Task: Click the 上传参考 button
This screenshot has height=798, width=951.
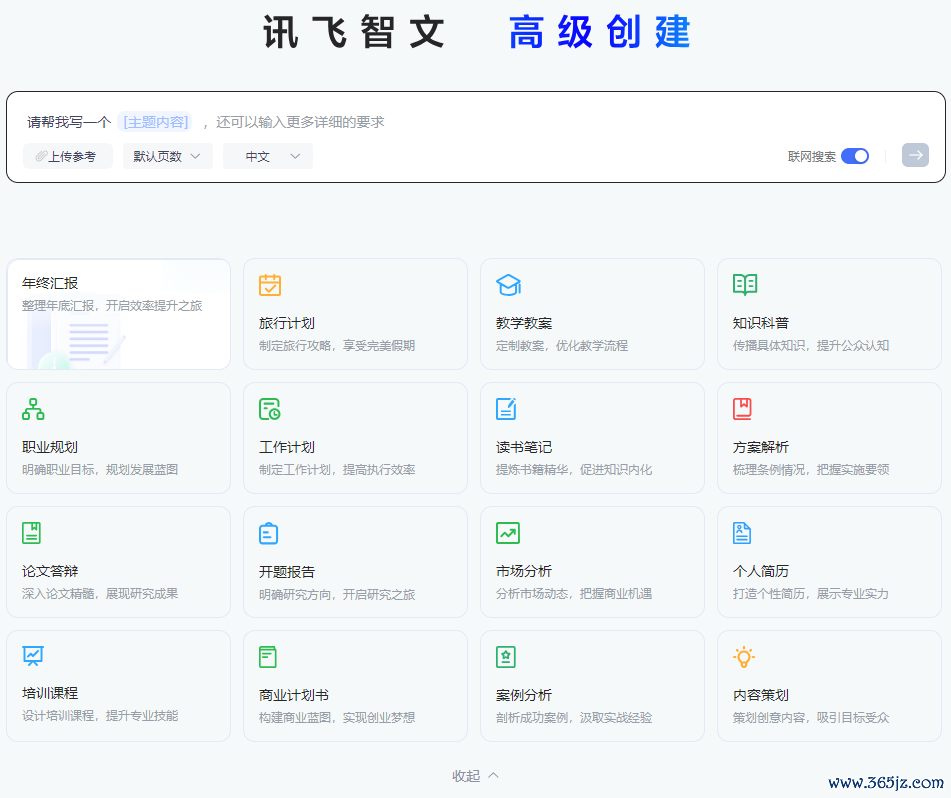Action: pos(67,156)
